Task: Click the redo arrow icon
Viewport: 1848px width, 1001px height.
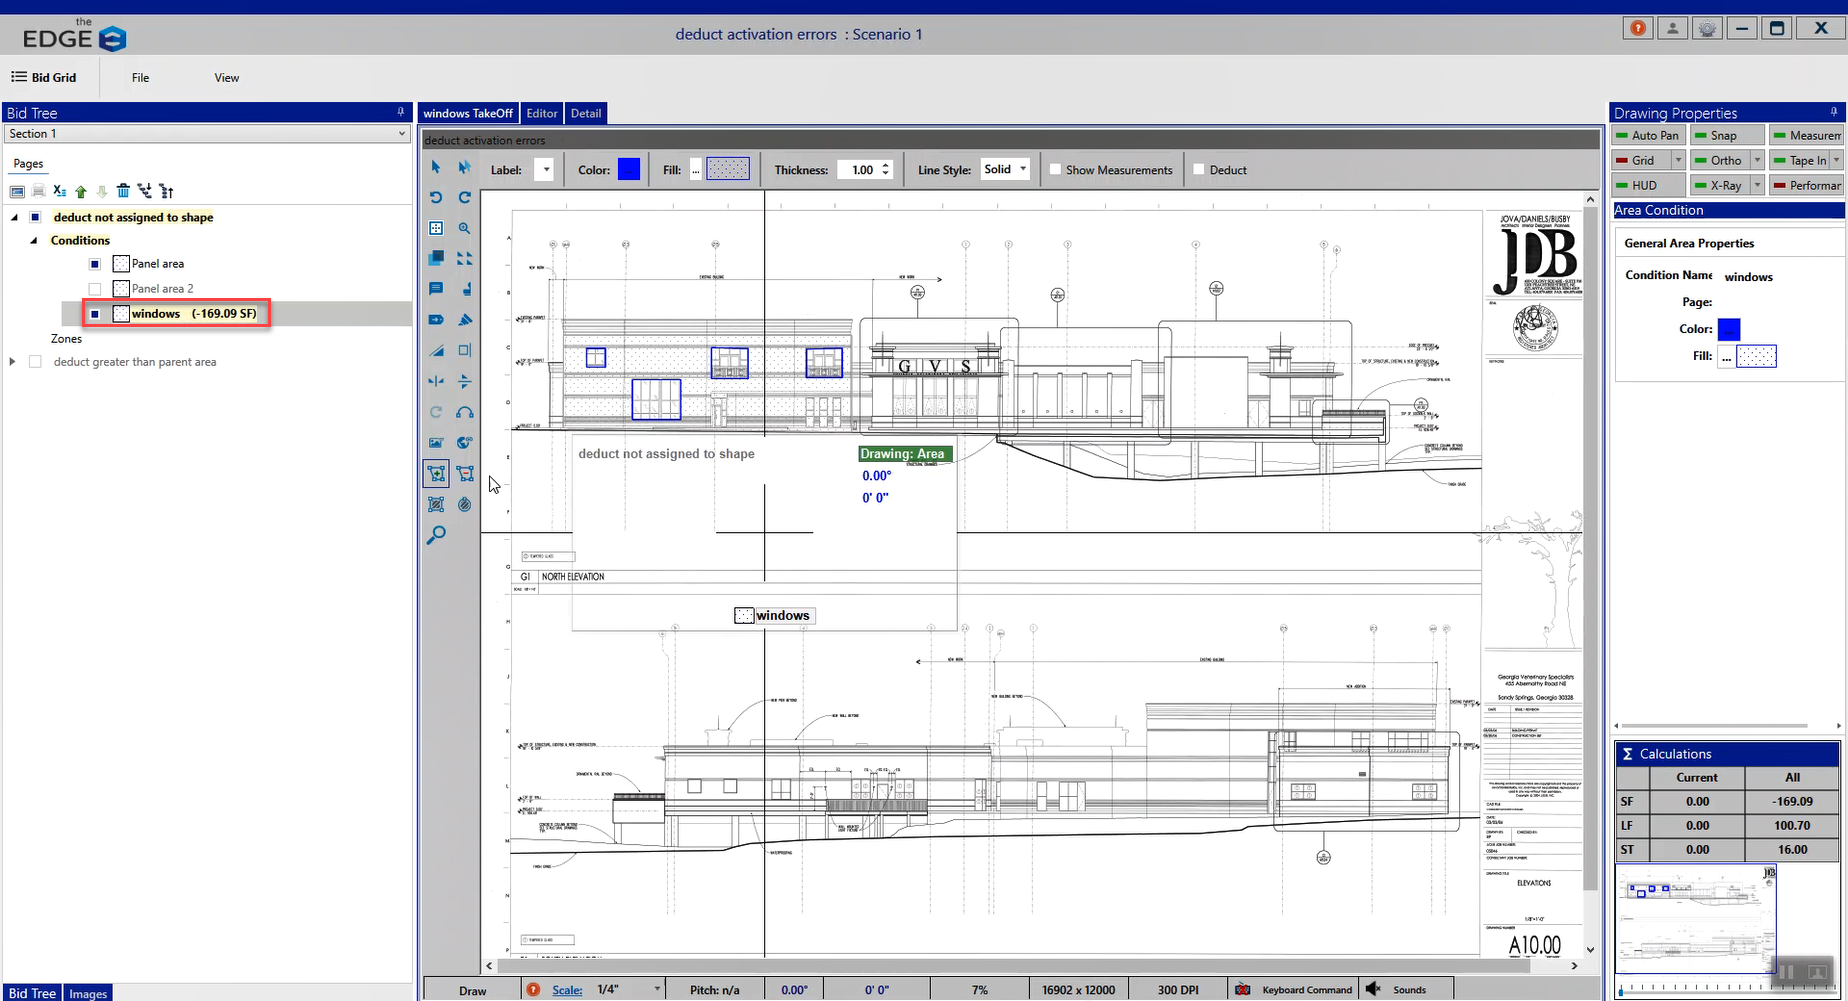Action: [465, 198]
